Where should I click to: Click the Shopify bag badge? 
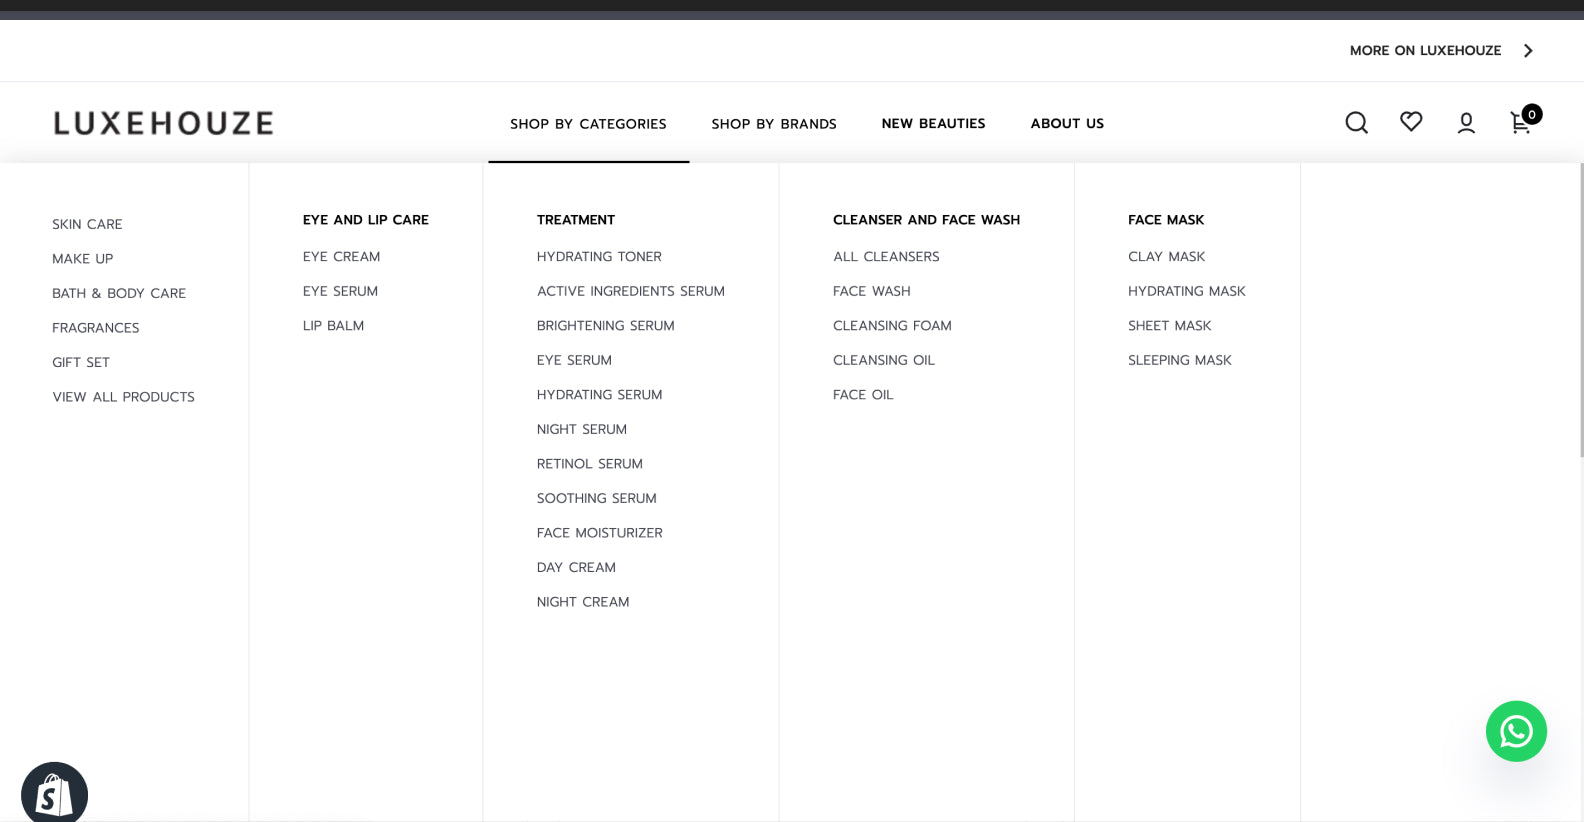(x=54, y=794)
